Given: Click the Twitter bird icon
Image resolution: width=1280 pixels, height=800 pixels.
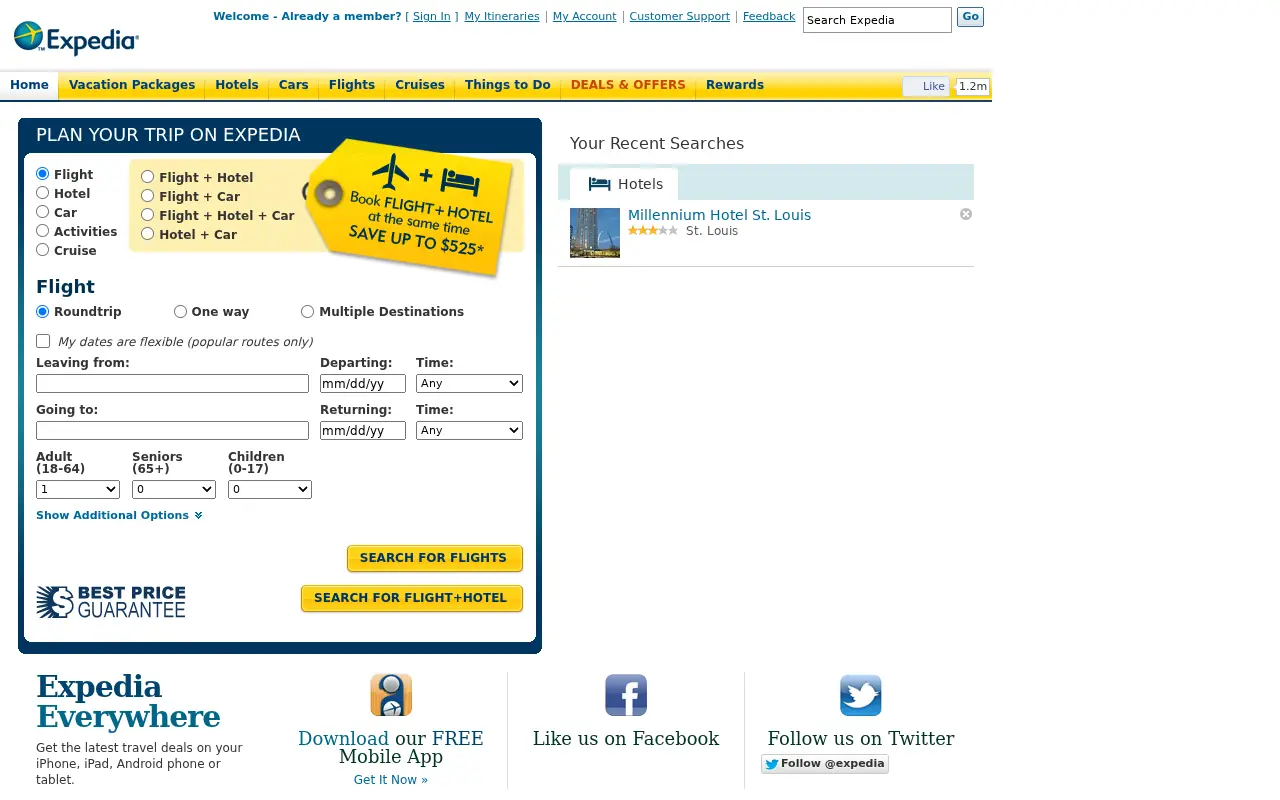Looking at the screenshot, I should coord(861,695).
